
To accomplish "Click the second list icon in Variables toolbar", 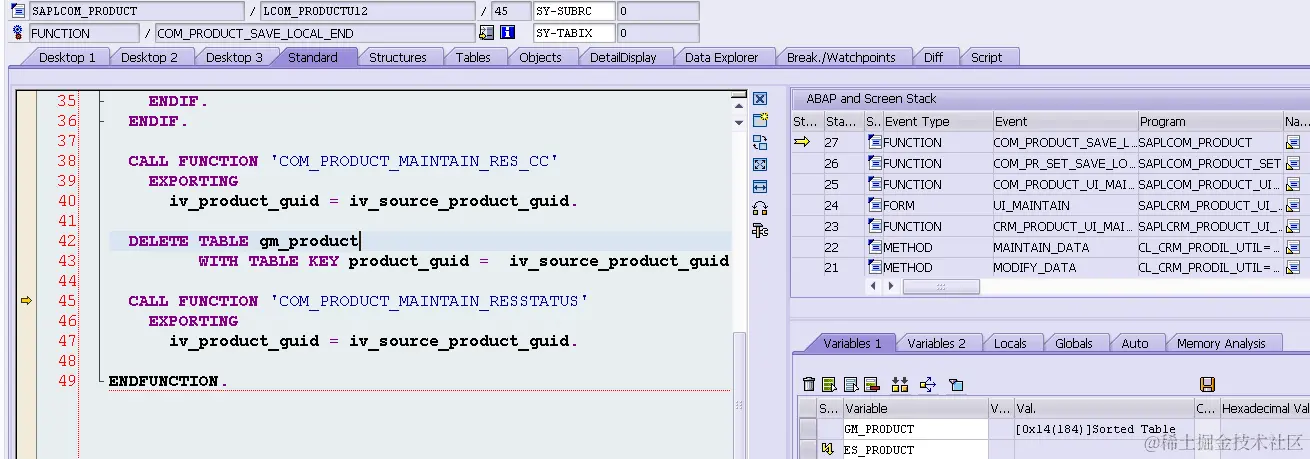I will pyautogui.click(x=829, y=385).
